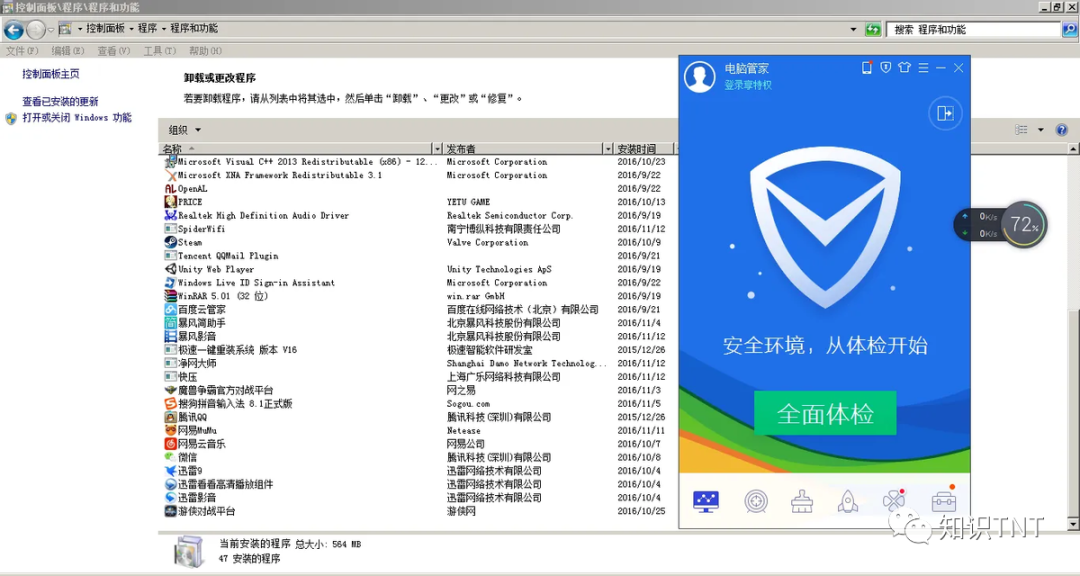This screenshot has width=1080, height=576.
Task: Select the 游侠对战平台 row
Action: (419, 511)
